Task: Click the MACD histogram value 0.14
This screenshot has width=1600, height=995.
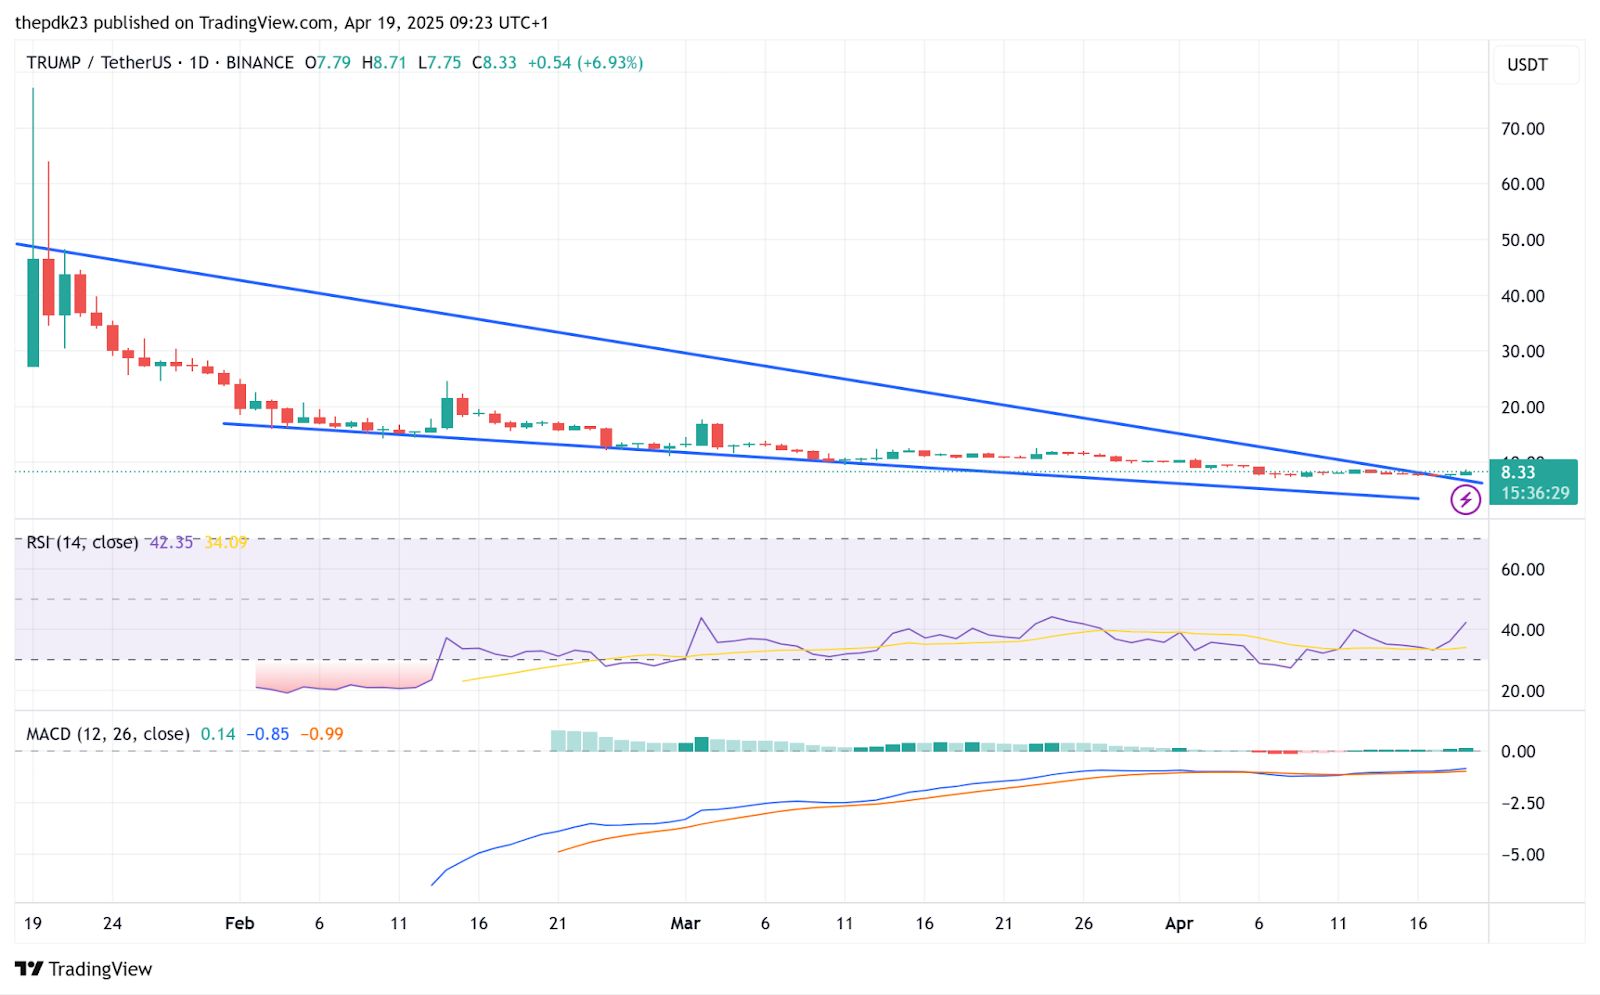Action: (218, 734)
